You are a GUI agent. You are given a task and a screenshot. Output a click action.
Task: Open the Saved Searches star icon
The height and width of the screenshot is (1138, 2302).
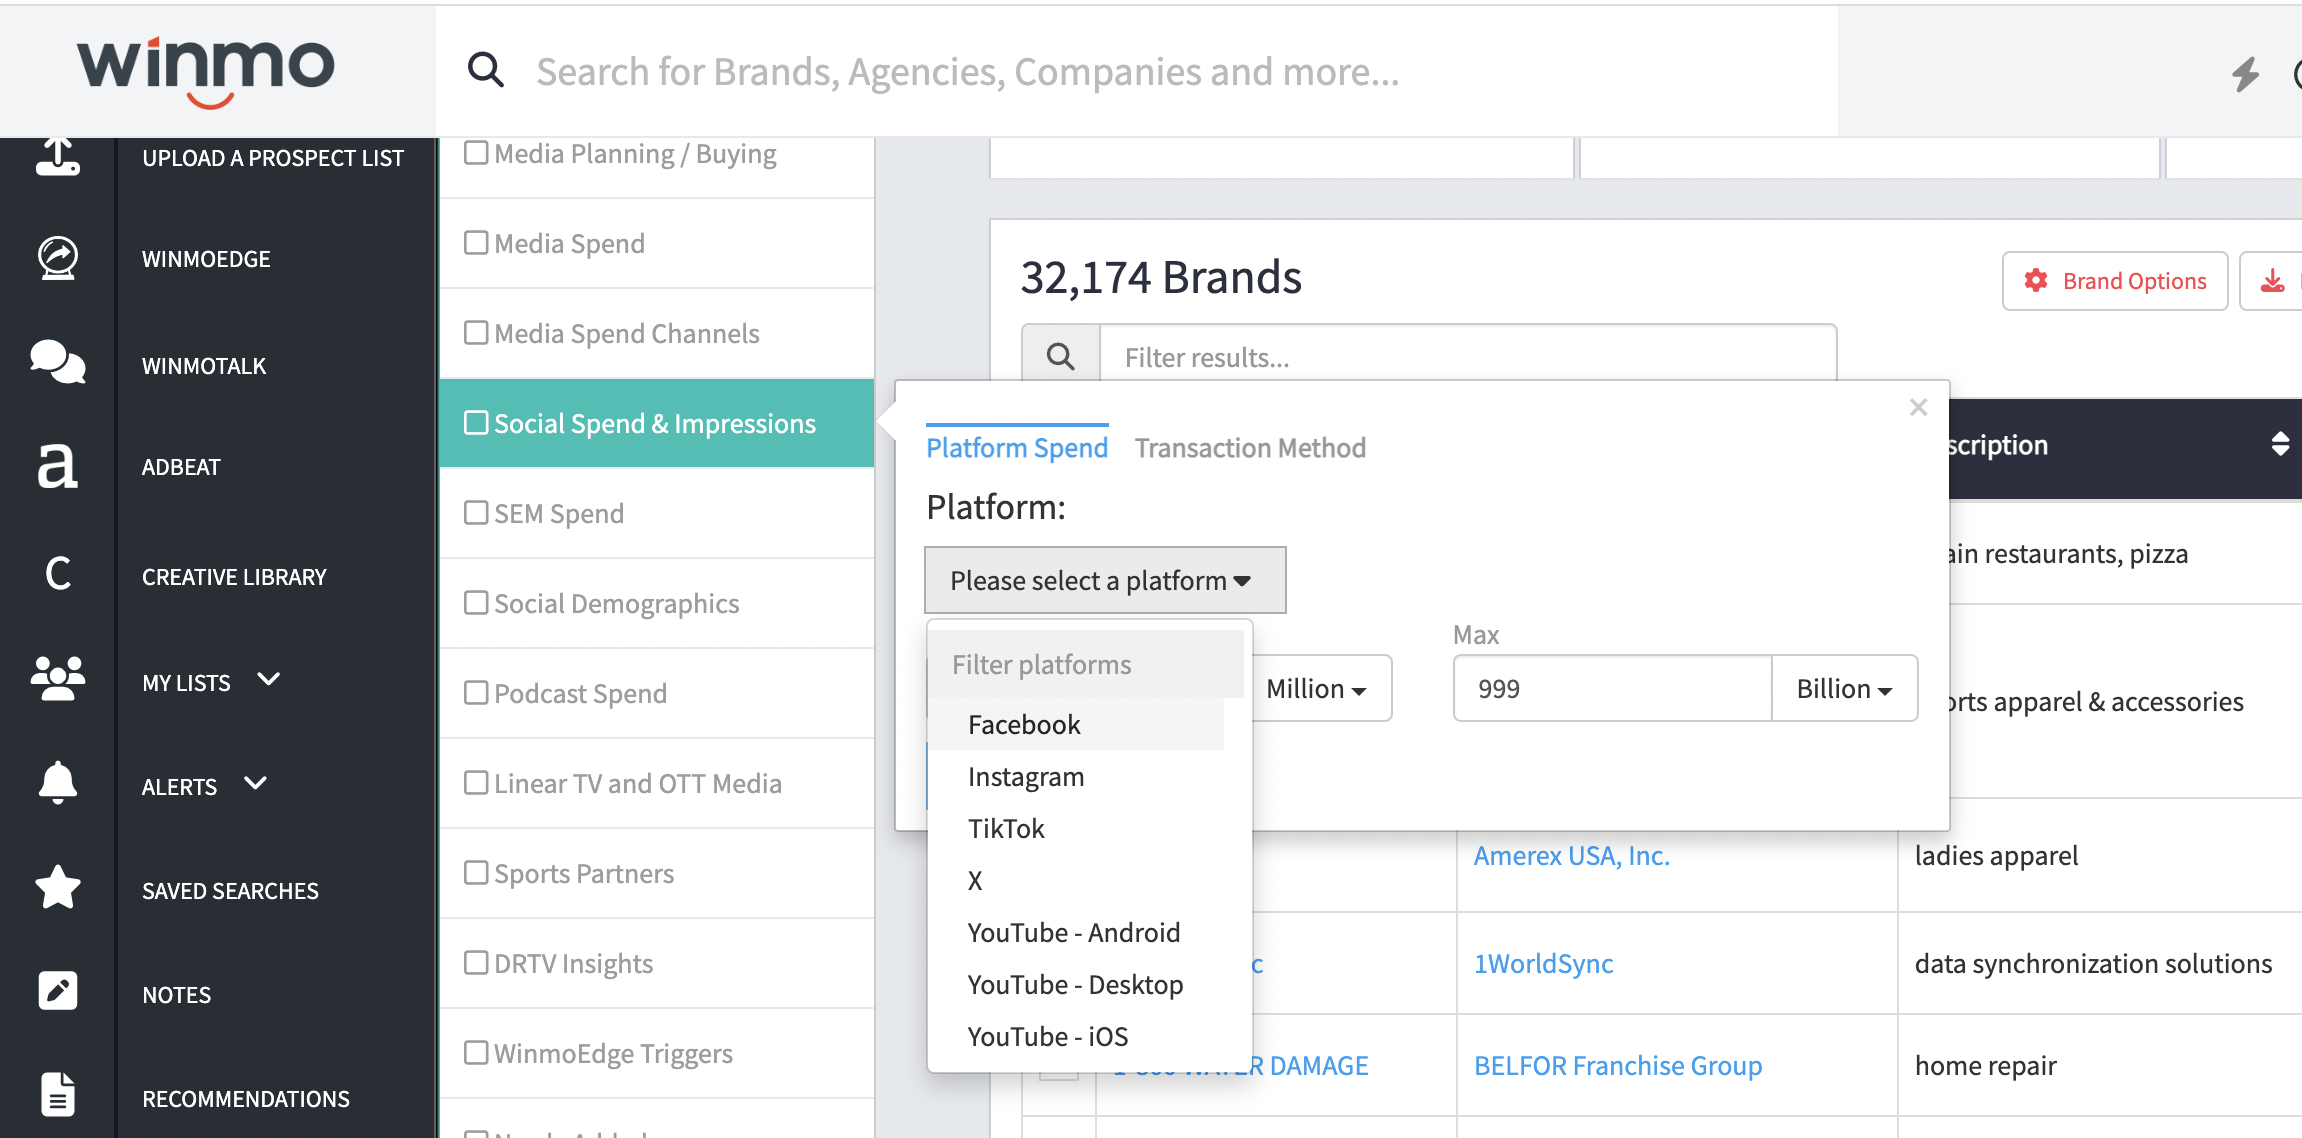pos(58,888)
